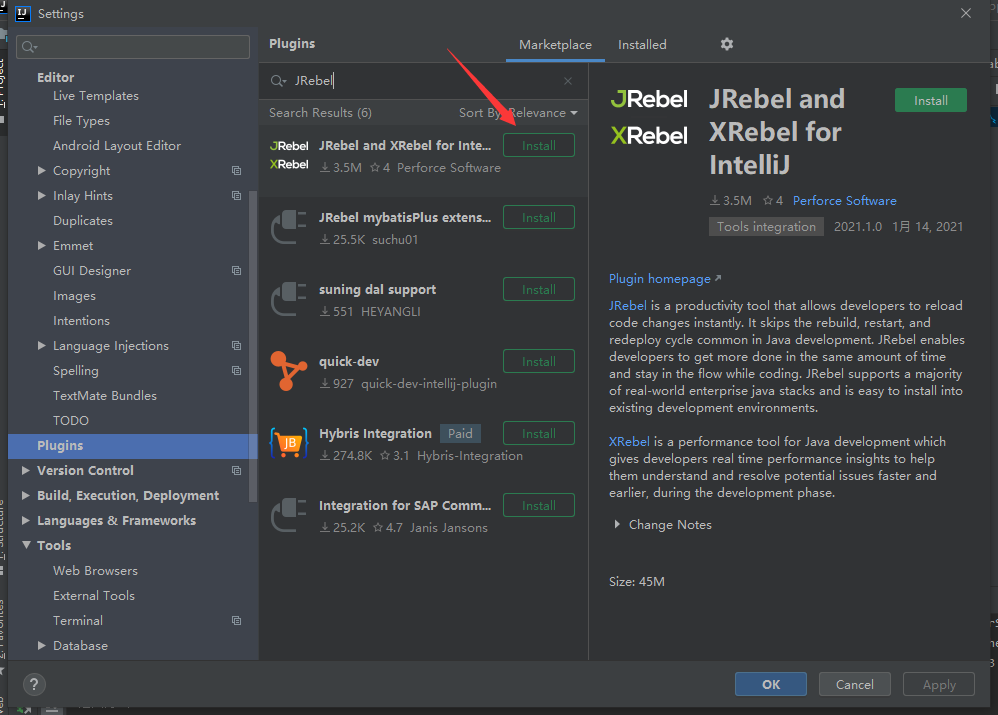Click the Apply button
Screen dimensions: 998x715
tap(939, 684)
